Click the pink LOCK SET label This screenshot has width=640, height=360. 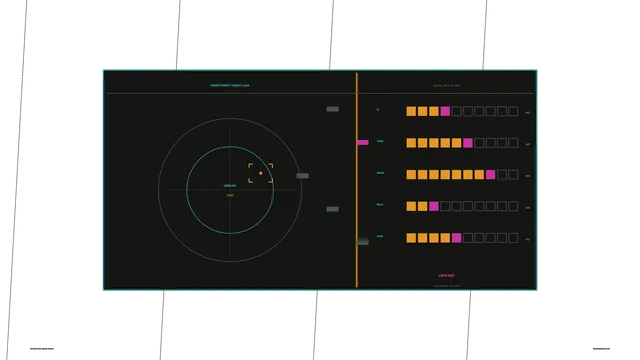click(x=447, y=276)
